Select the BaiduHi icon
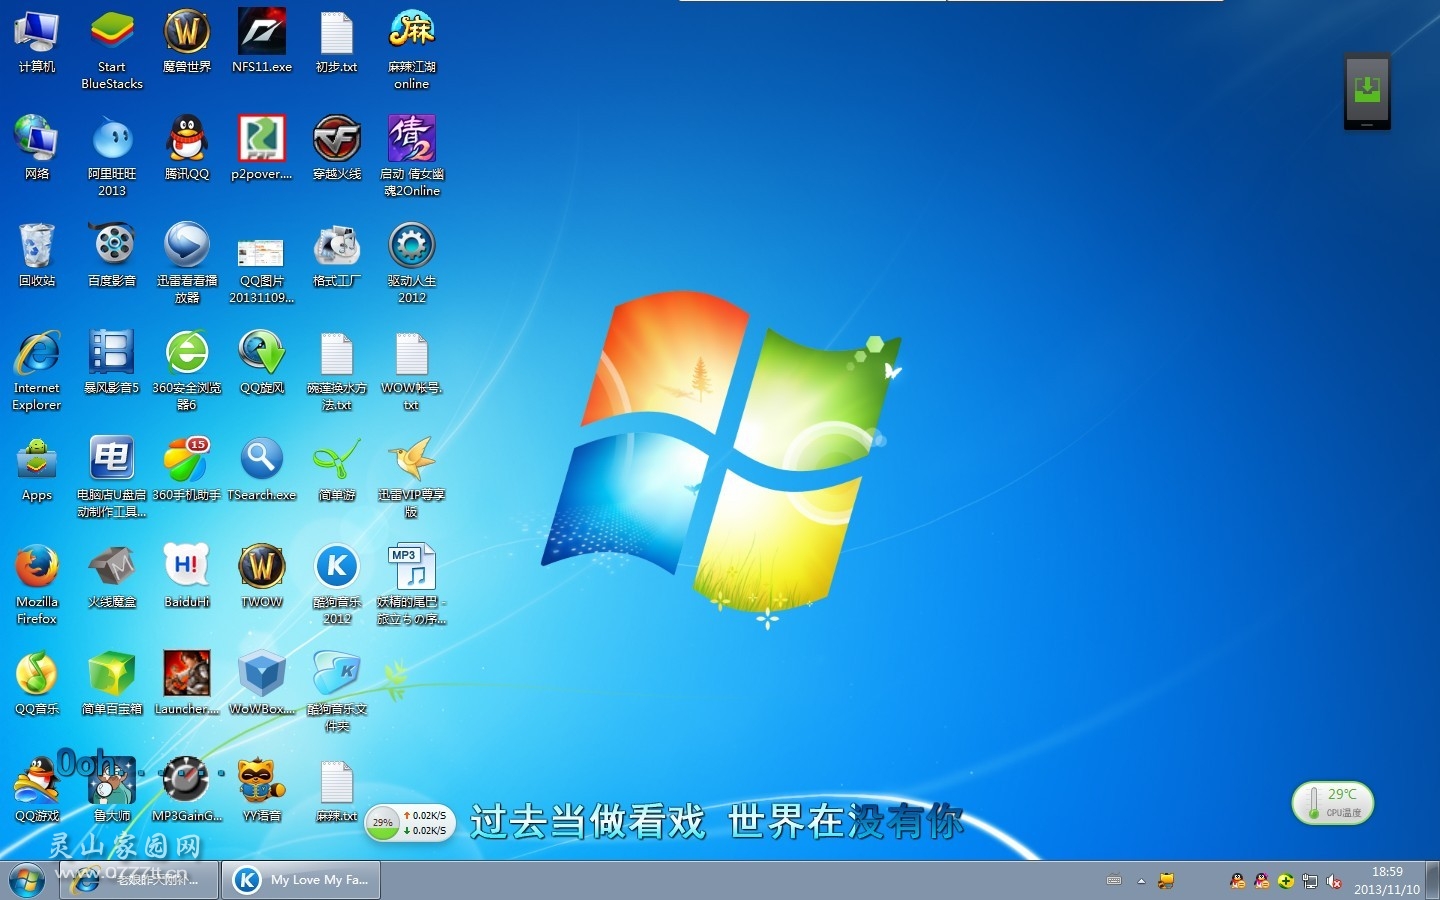The image size is (1440, 900). (187, 577)
